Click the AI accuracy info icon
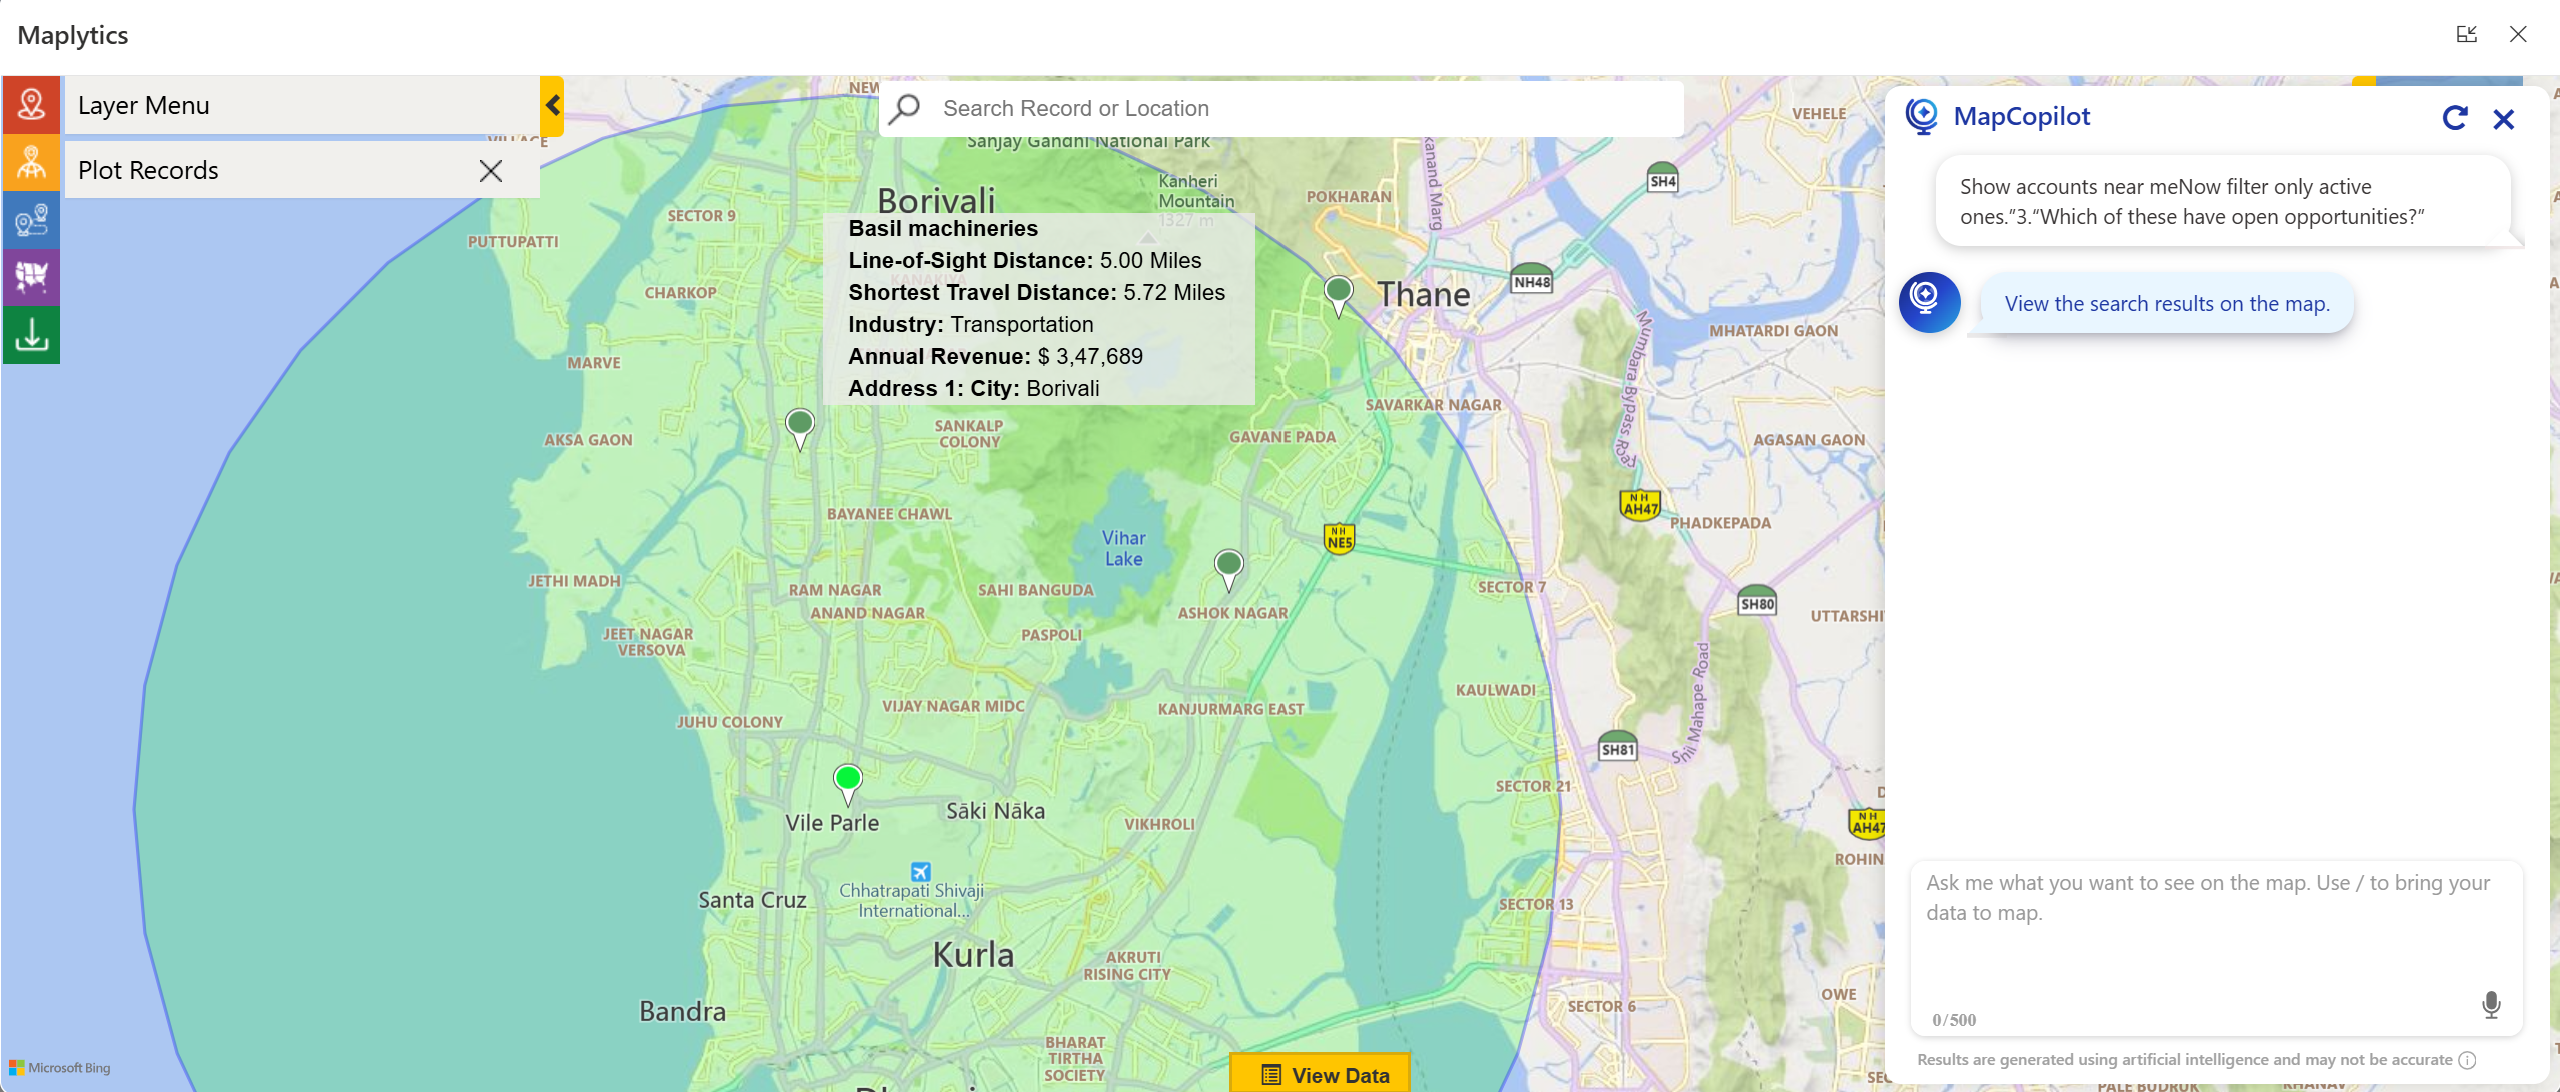 pos(2468,1060)
